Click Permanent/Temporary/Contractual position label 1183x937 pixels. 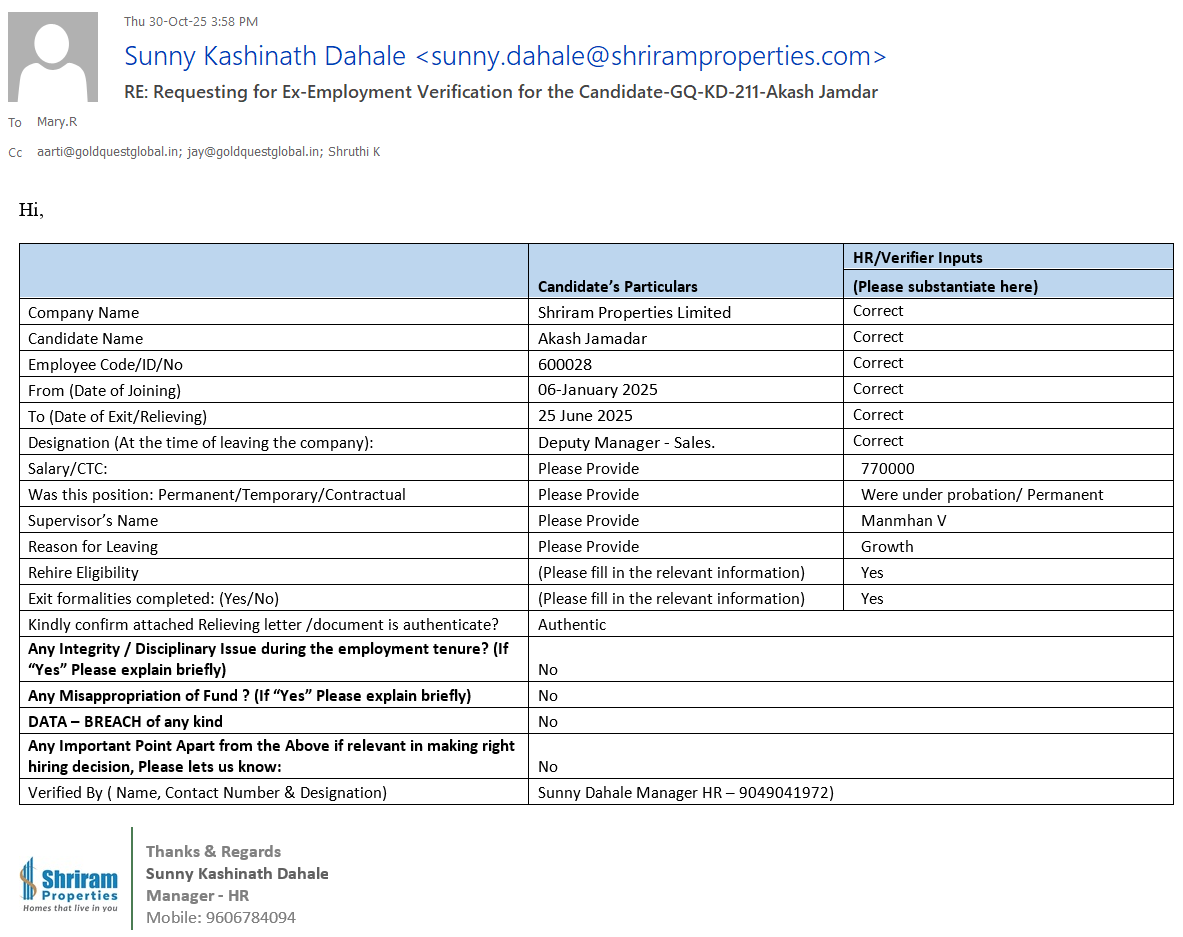[217, 495]
